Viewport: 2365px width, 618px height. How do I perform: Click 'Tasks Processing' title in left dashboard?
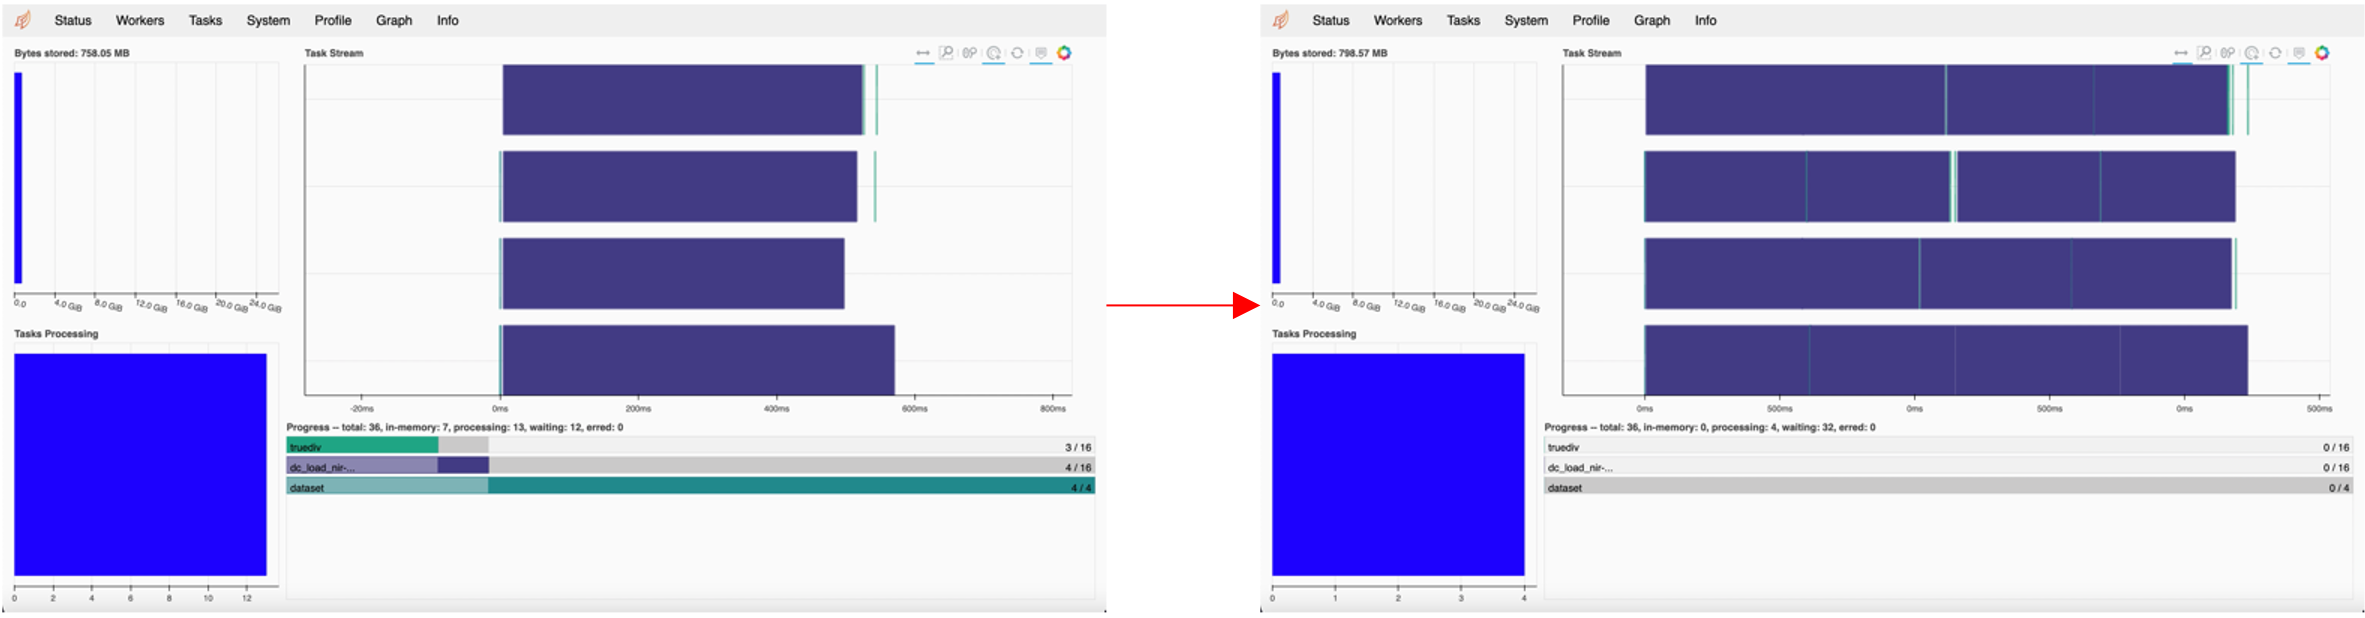tap(56, 334)
